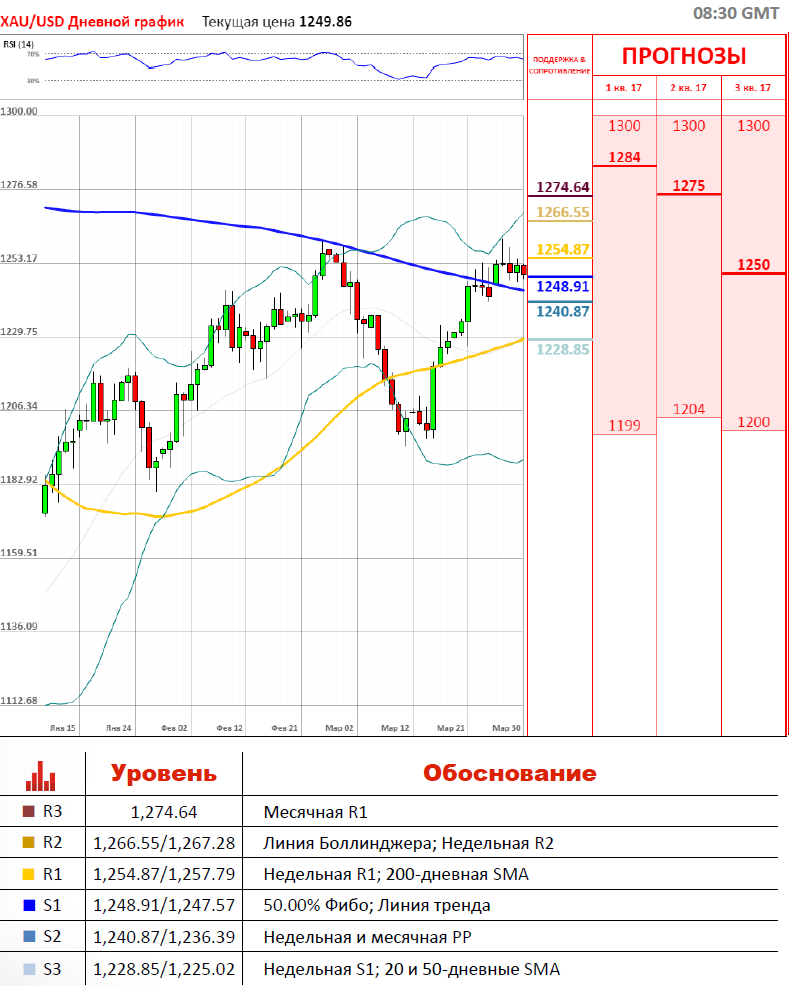Click the RSI (14) indicator label
Viewport: 790px width, 986px height.
(x=18, y=44)
